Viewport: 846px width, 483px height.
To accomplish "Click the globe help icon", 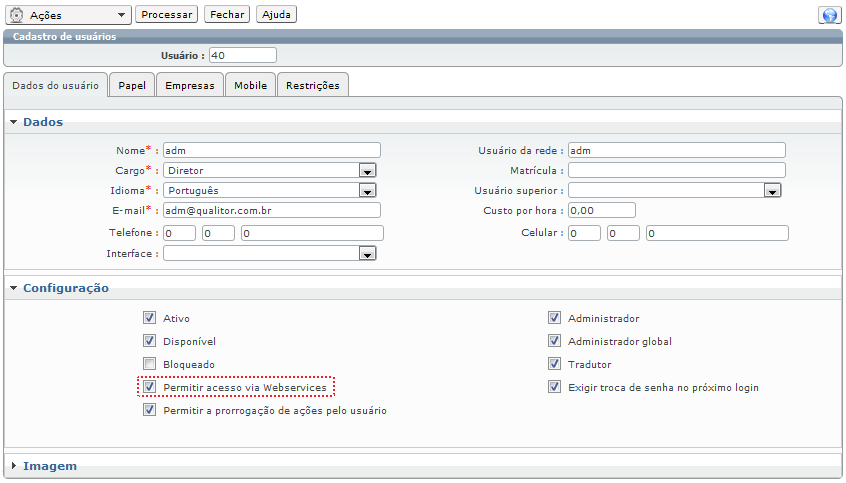I will (x=828, y=15).
